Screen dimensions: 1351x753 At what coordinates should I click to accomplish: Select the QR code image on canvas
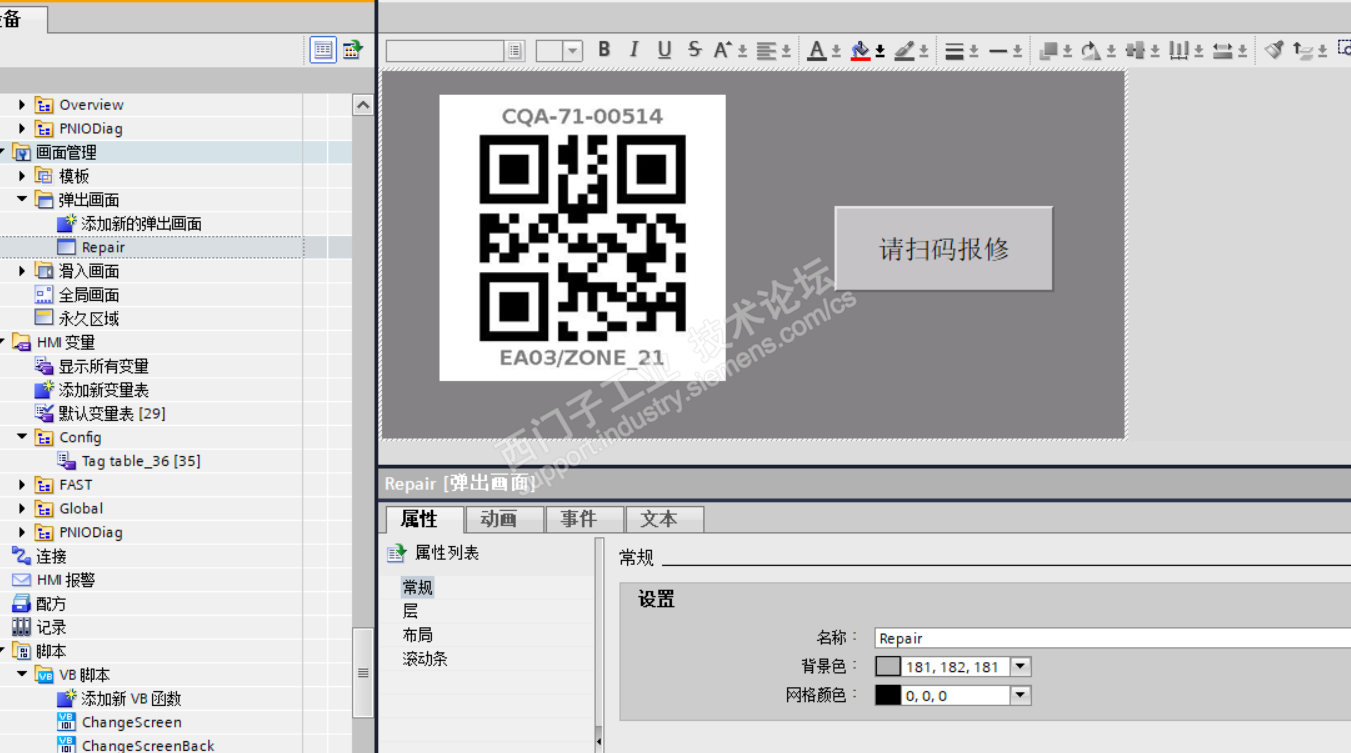pos(582,238)
